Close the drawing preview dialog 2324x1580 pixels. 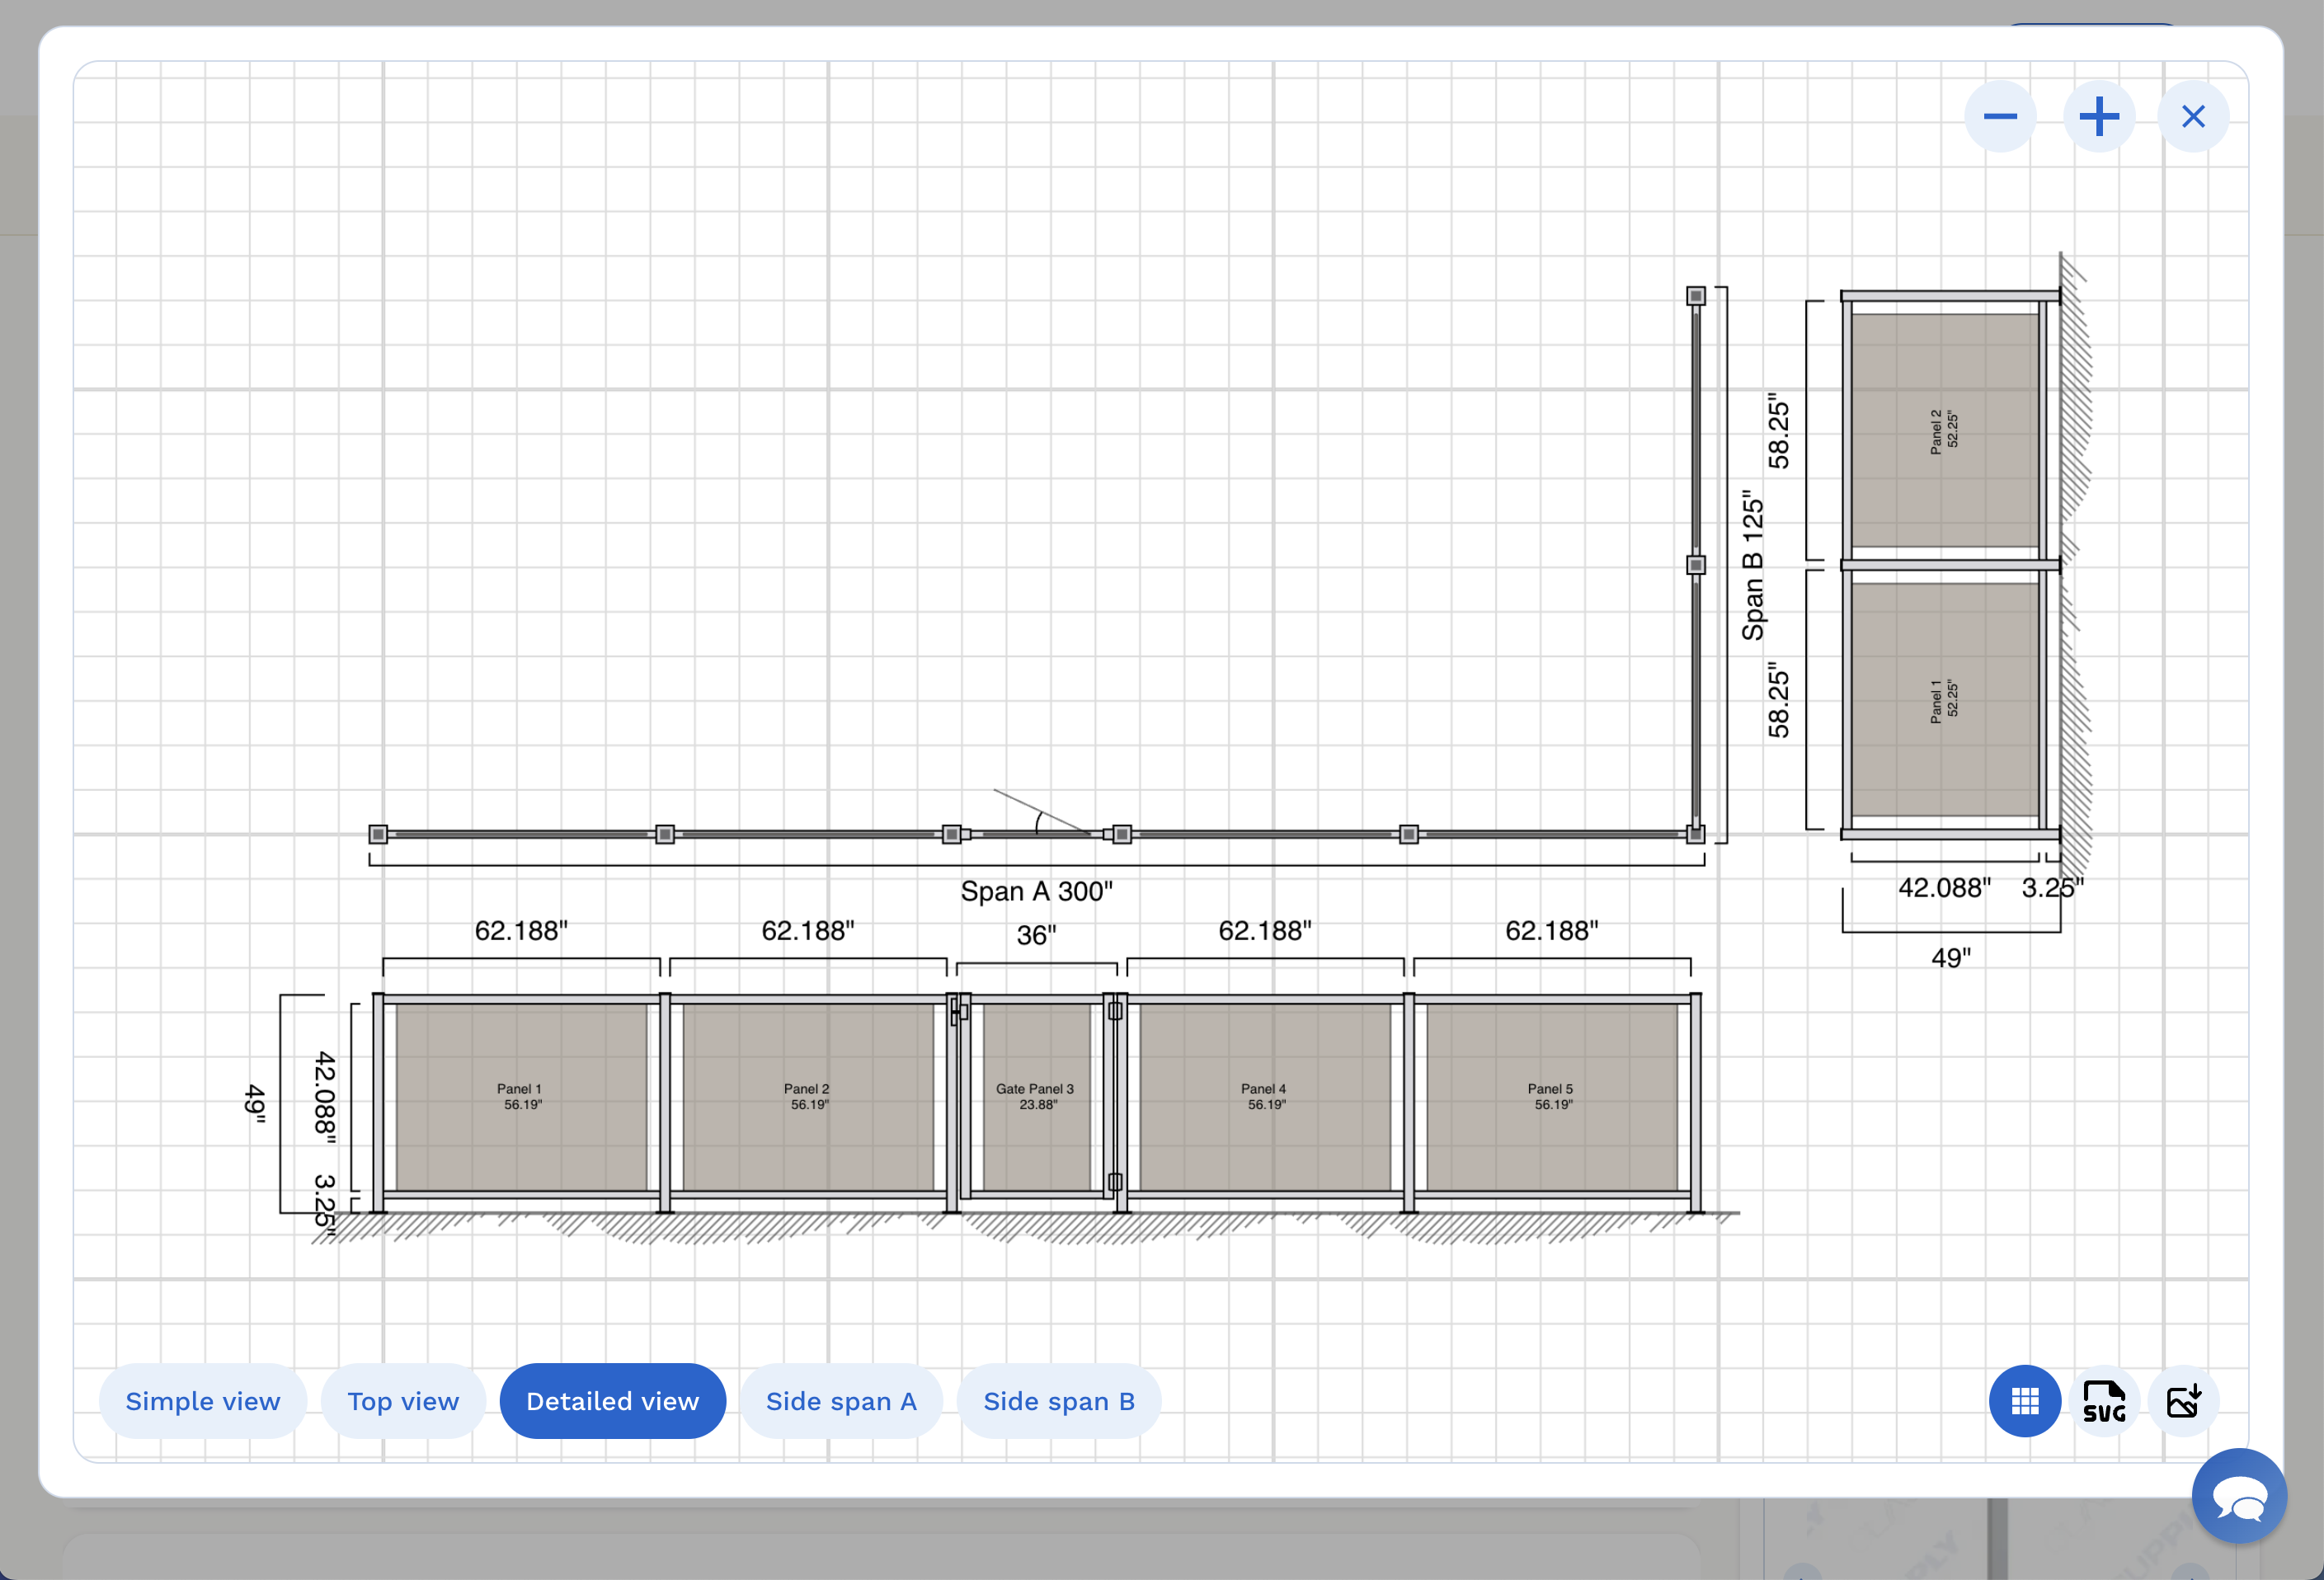point(2193,117)
